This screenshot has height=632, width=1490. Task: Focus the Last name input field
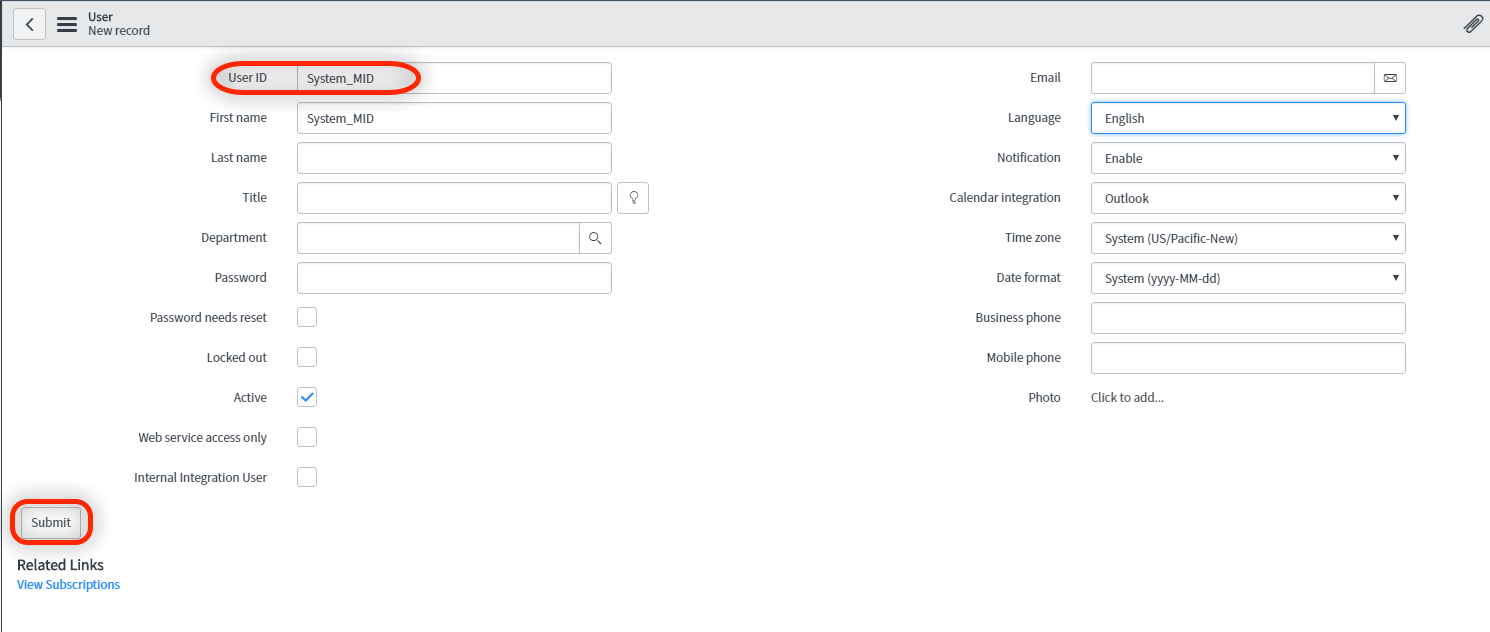[454, 158]
